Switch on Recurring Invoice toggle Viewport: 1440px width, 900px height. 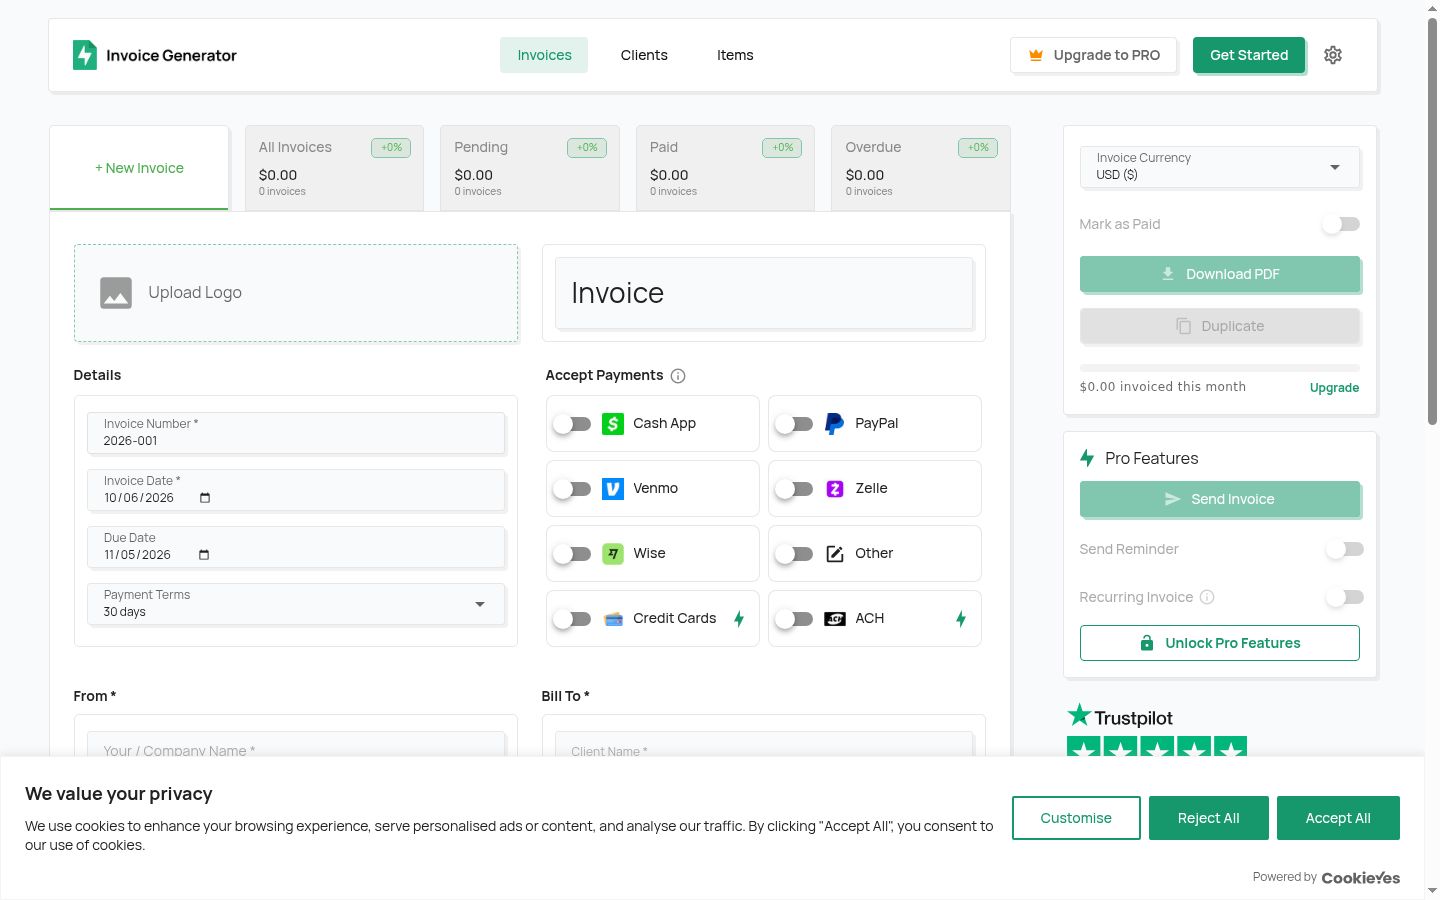coord(1345,597)
